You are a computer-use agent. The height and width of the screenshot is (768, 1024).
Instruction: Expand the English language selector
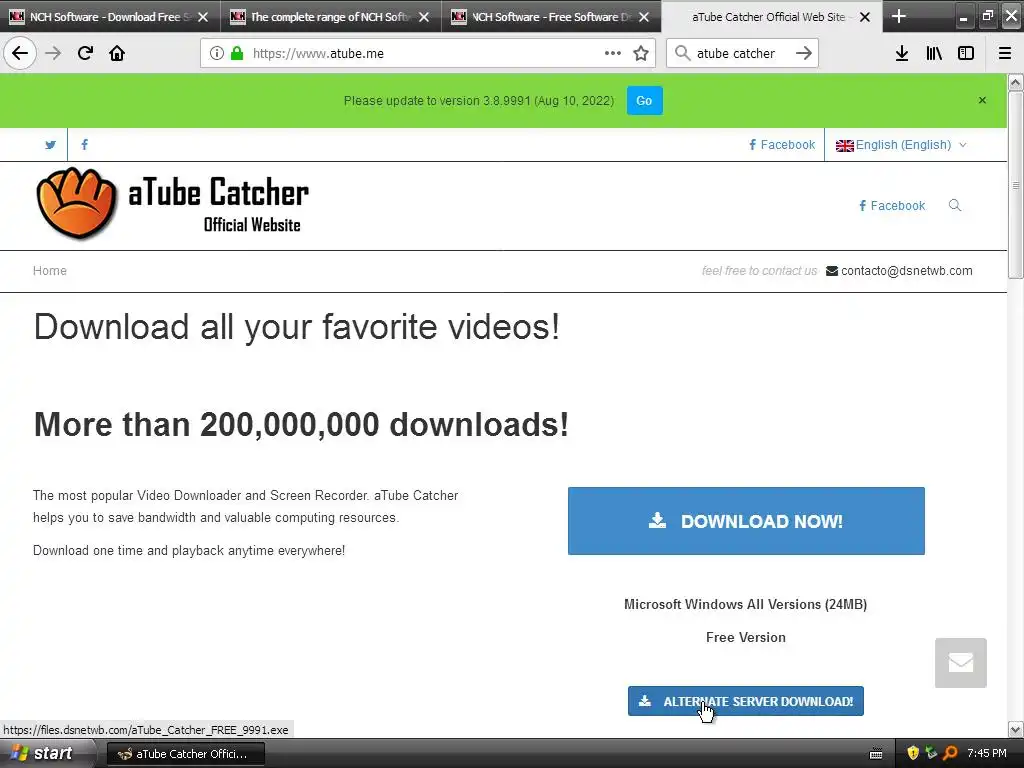pyautogui.click(x=901, y=145)
